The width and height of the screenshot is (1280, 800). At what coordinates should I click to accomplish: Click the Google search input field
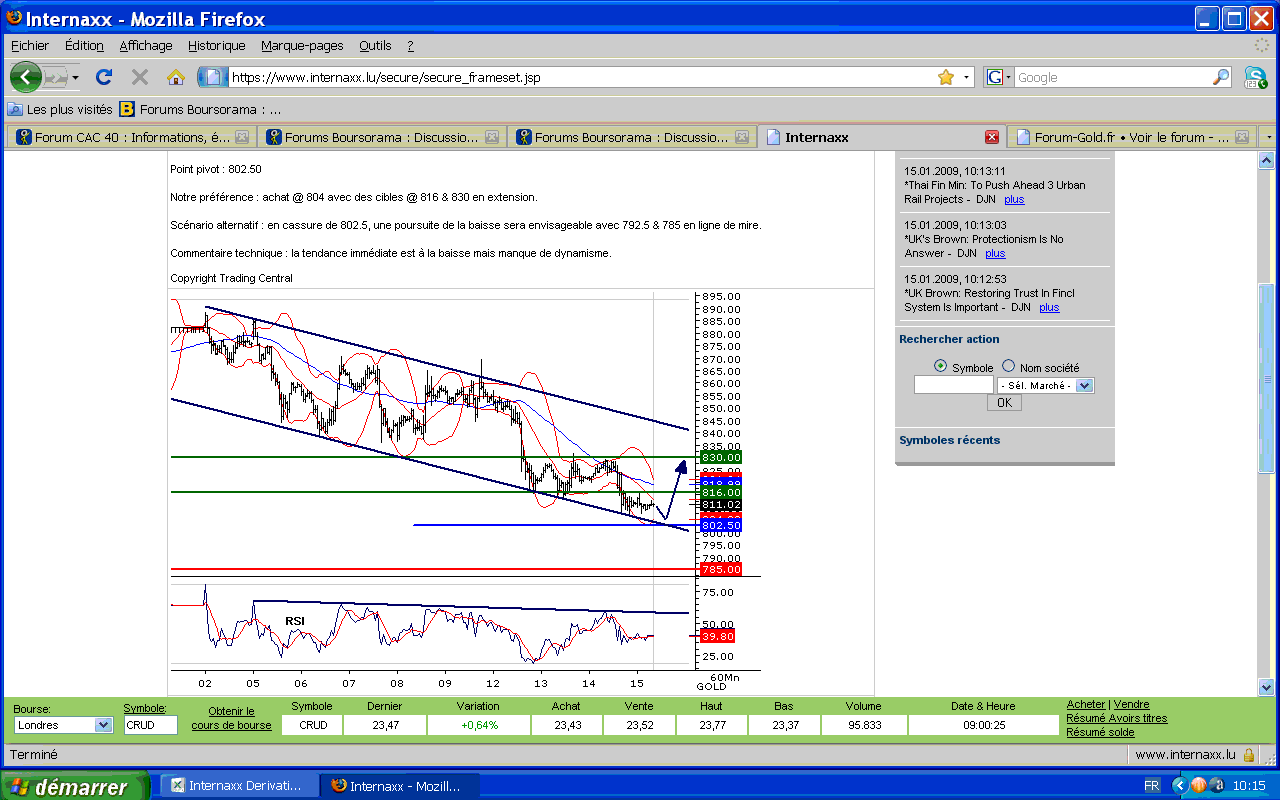(1112, 77)
